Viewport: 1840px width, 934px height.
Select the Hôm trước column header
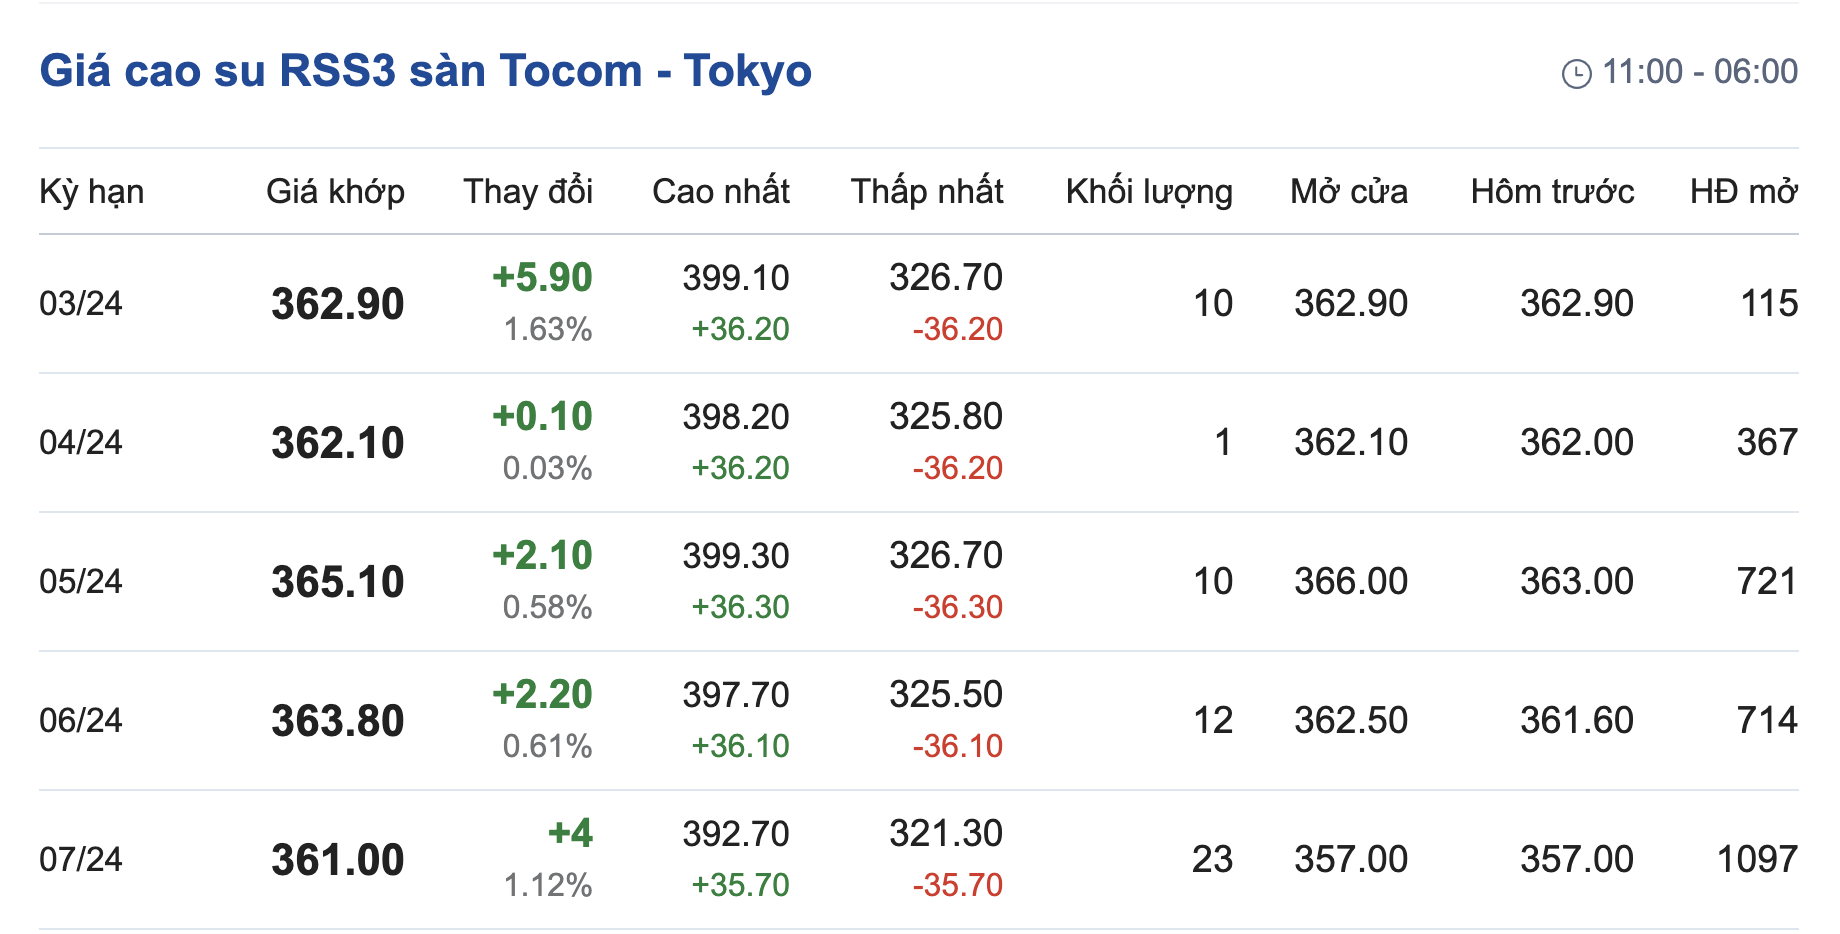[1552, 191]
